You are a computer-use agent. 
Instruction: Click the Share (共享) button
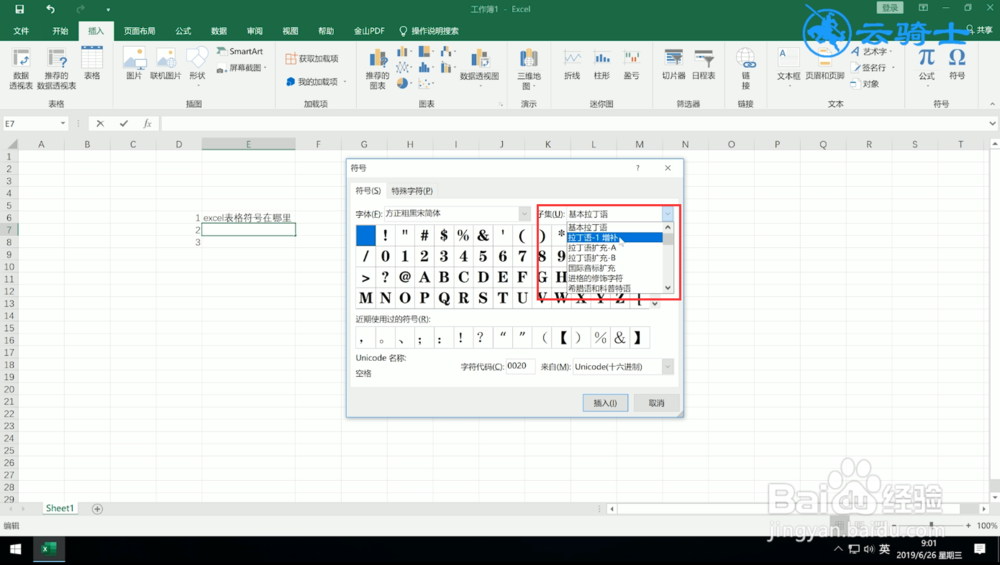point(980,30)
